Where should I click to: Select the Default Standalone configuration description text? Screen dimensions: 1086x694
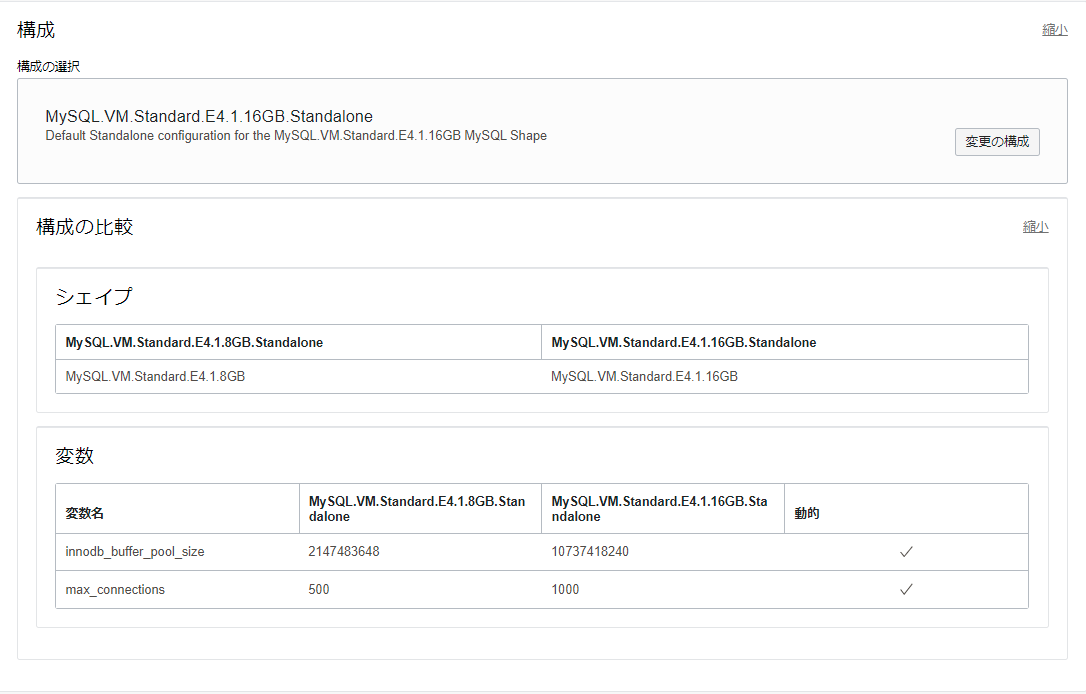[296, 136]
